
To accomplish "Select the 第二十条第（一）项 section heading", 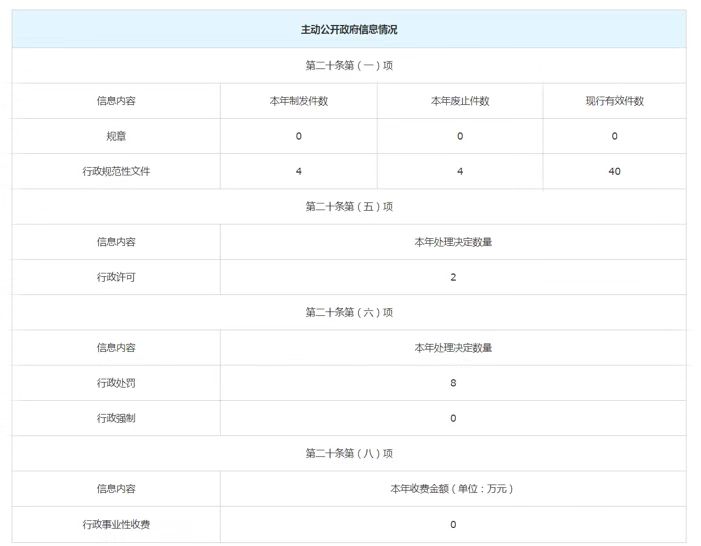I will click(x=349, y=65).
